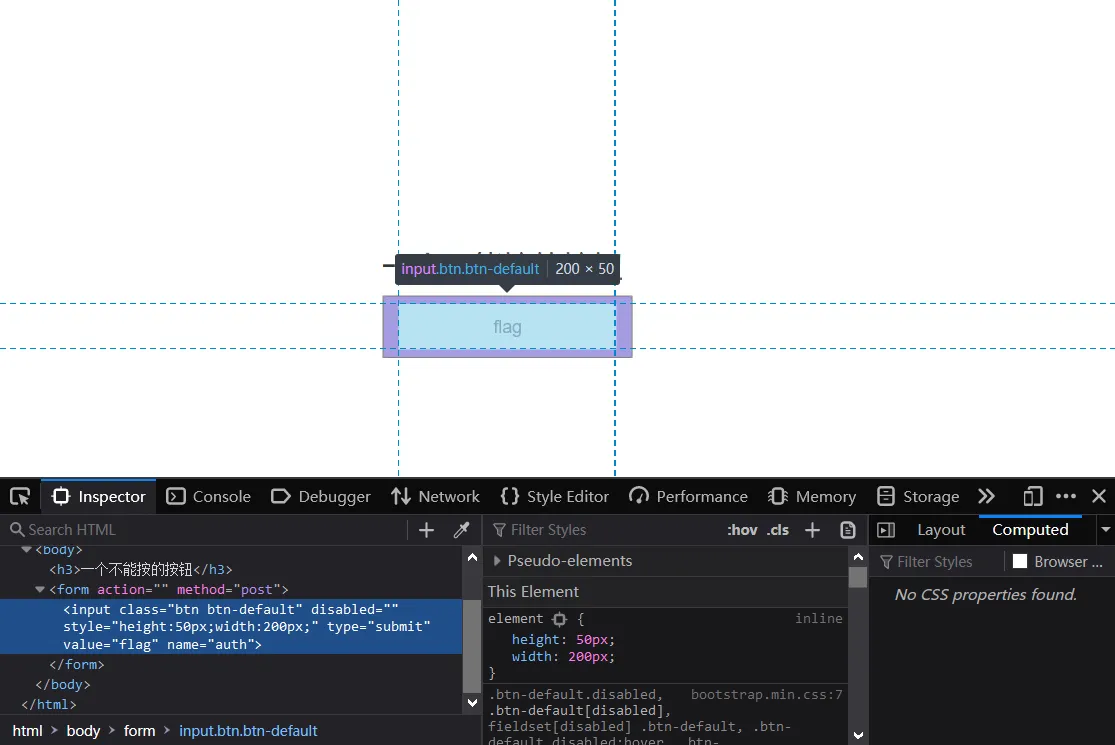Add new style rule plus button
The width and height of the screenshot is (1115, 745).
812,530
